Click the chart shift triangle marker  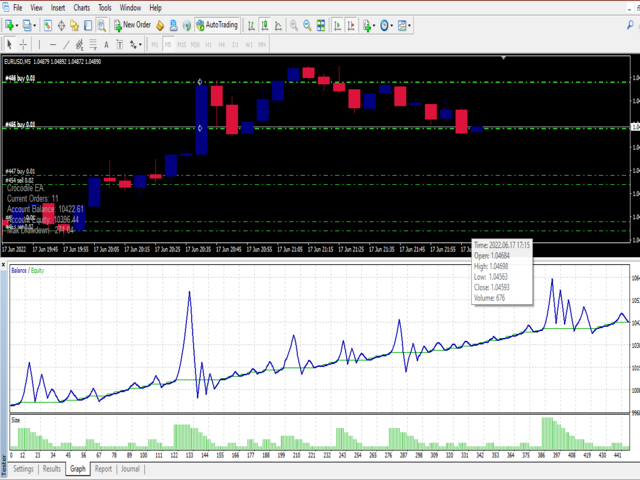pos(504,58)
